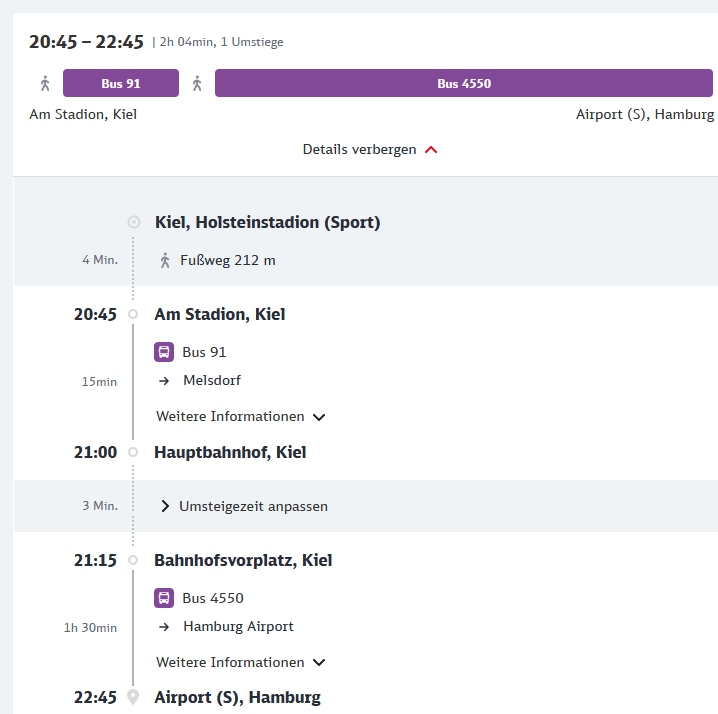Viewport: 718px width, 714px height.
Task: Click the stop marker circle at 21:15
Action: 133,560
